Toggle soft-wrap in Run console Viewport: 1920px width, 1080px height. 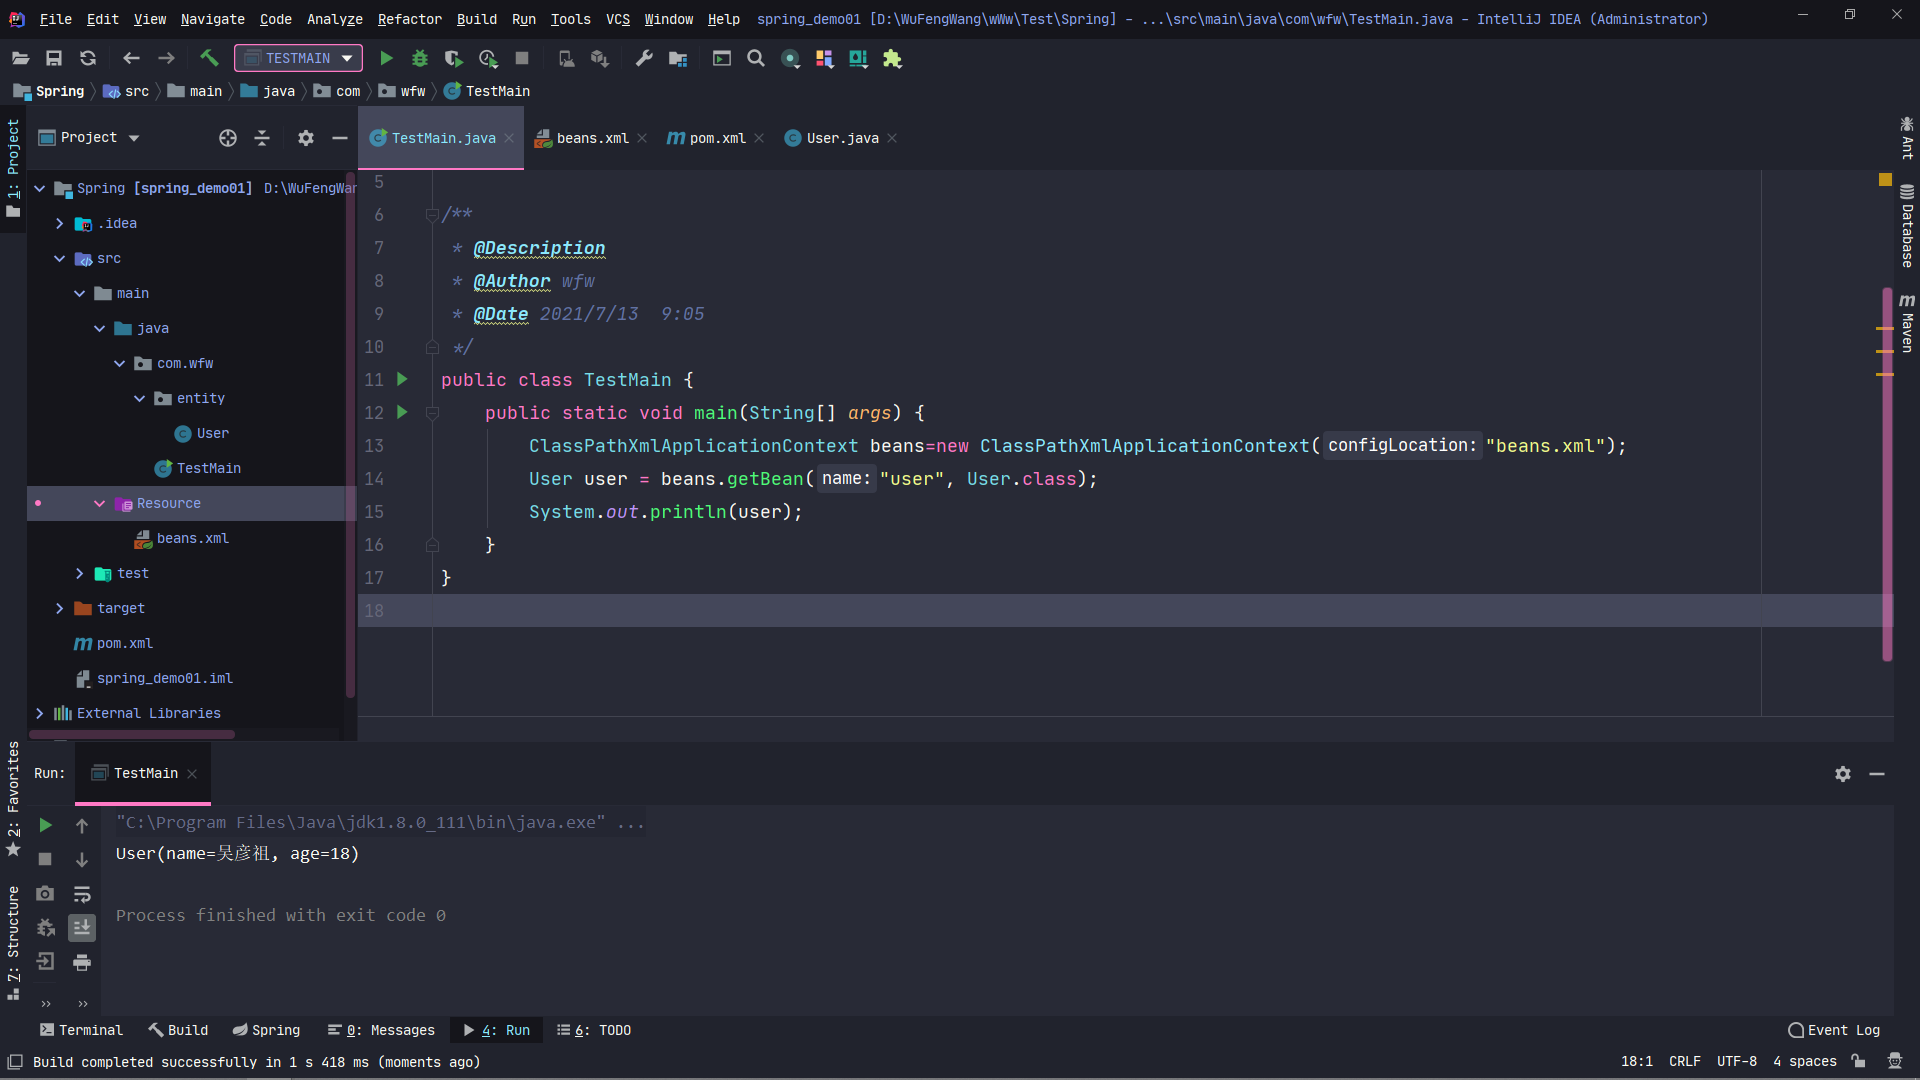click(x=82, y=894)
